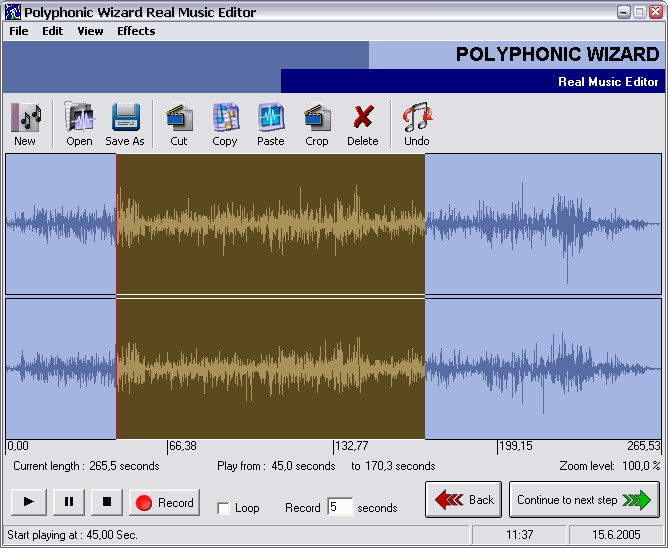Click the highlighted selection in upper waveform channel
This screenshot has height=548, width=668.
tap(271, 224)
